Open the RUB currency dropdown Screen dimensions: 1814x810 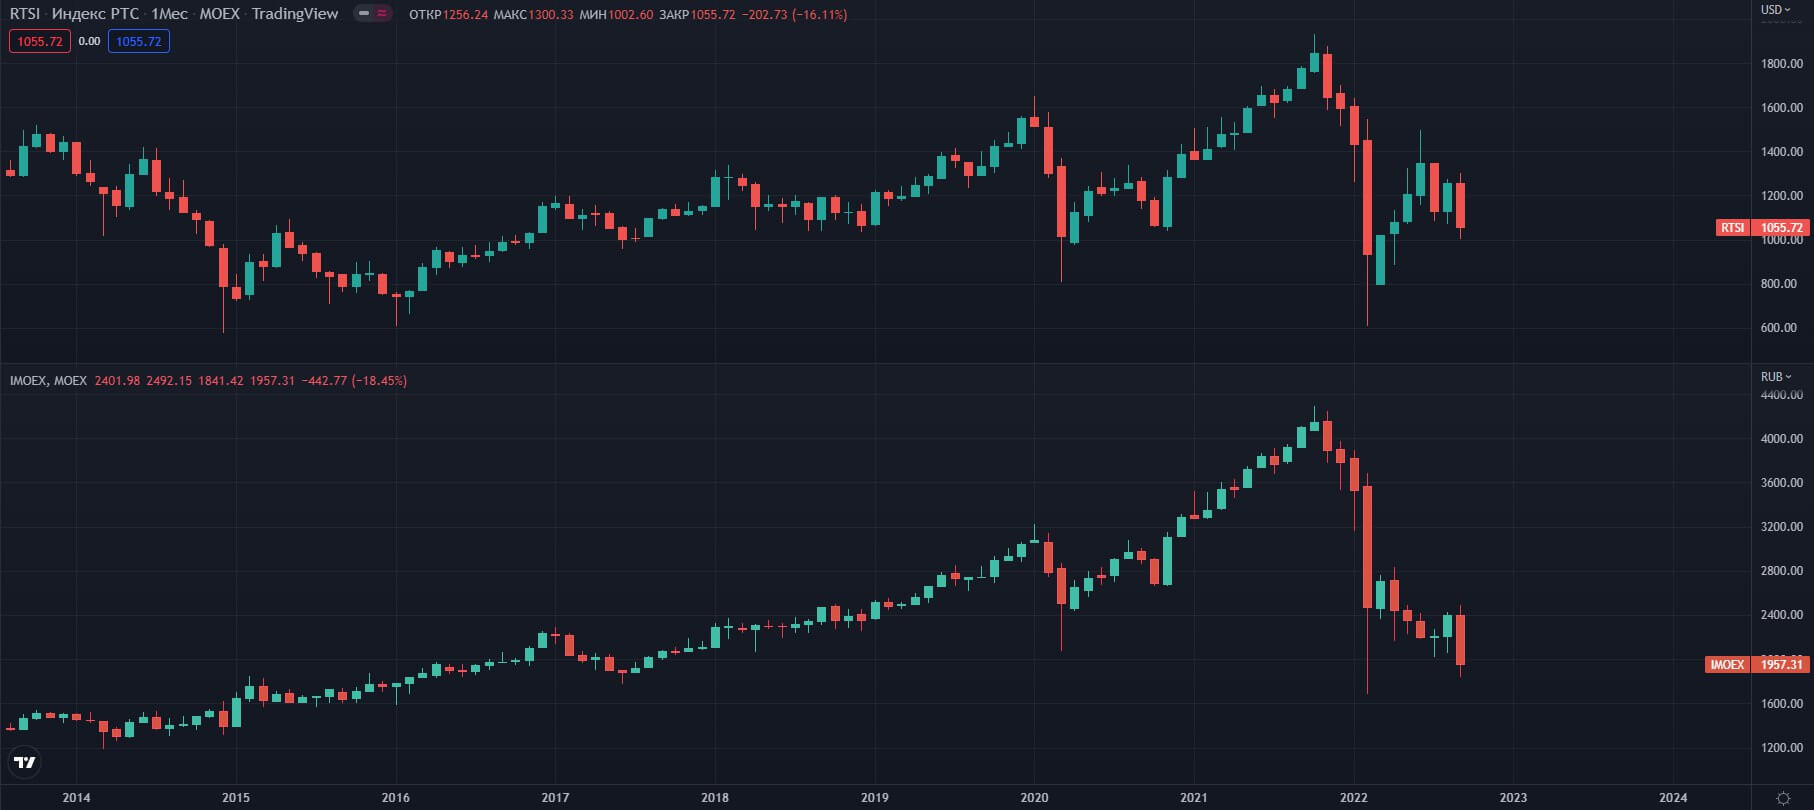coord(1775,377)
